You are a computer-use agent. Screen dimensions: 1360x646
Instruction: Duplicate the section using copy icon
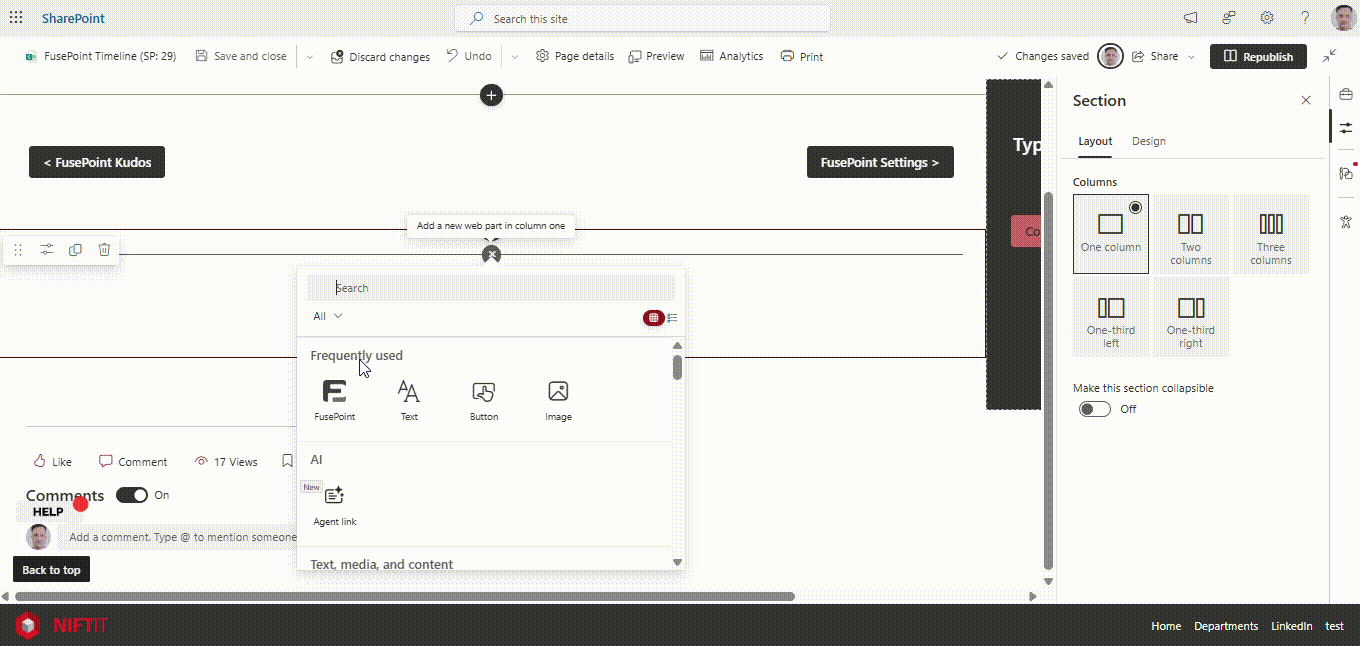tap(75, 250)
